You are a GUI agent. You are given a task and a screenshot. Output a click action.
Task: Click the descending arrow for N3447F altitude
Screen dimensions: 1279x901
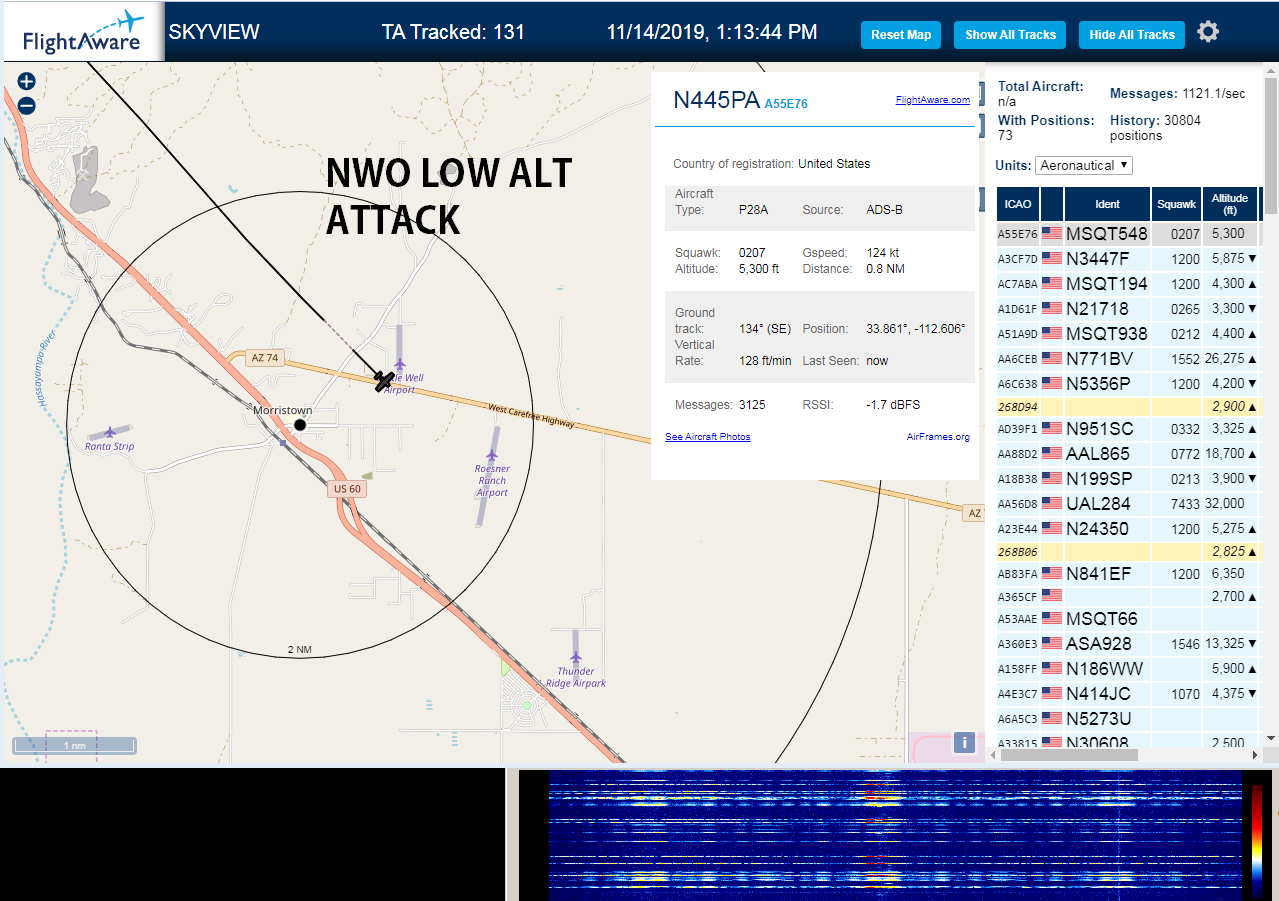coord(1252,259)
